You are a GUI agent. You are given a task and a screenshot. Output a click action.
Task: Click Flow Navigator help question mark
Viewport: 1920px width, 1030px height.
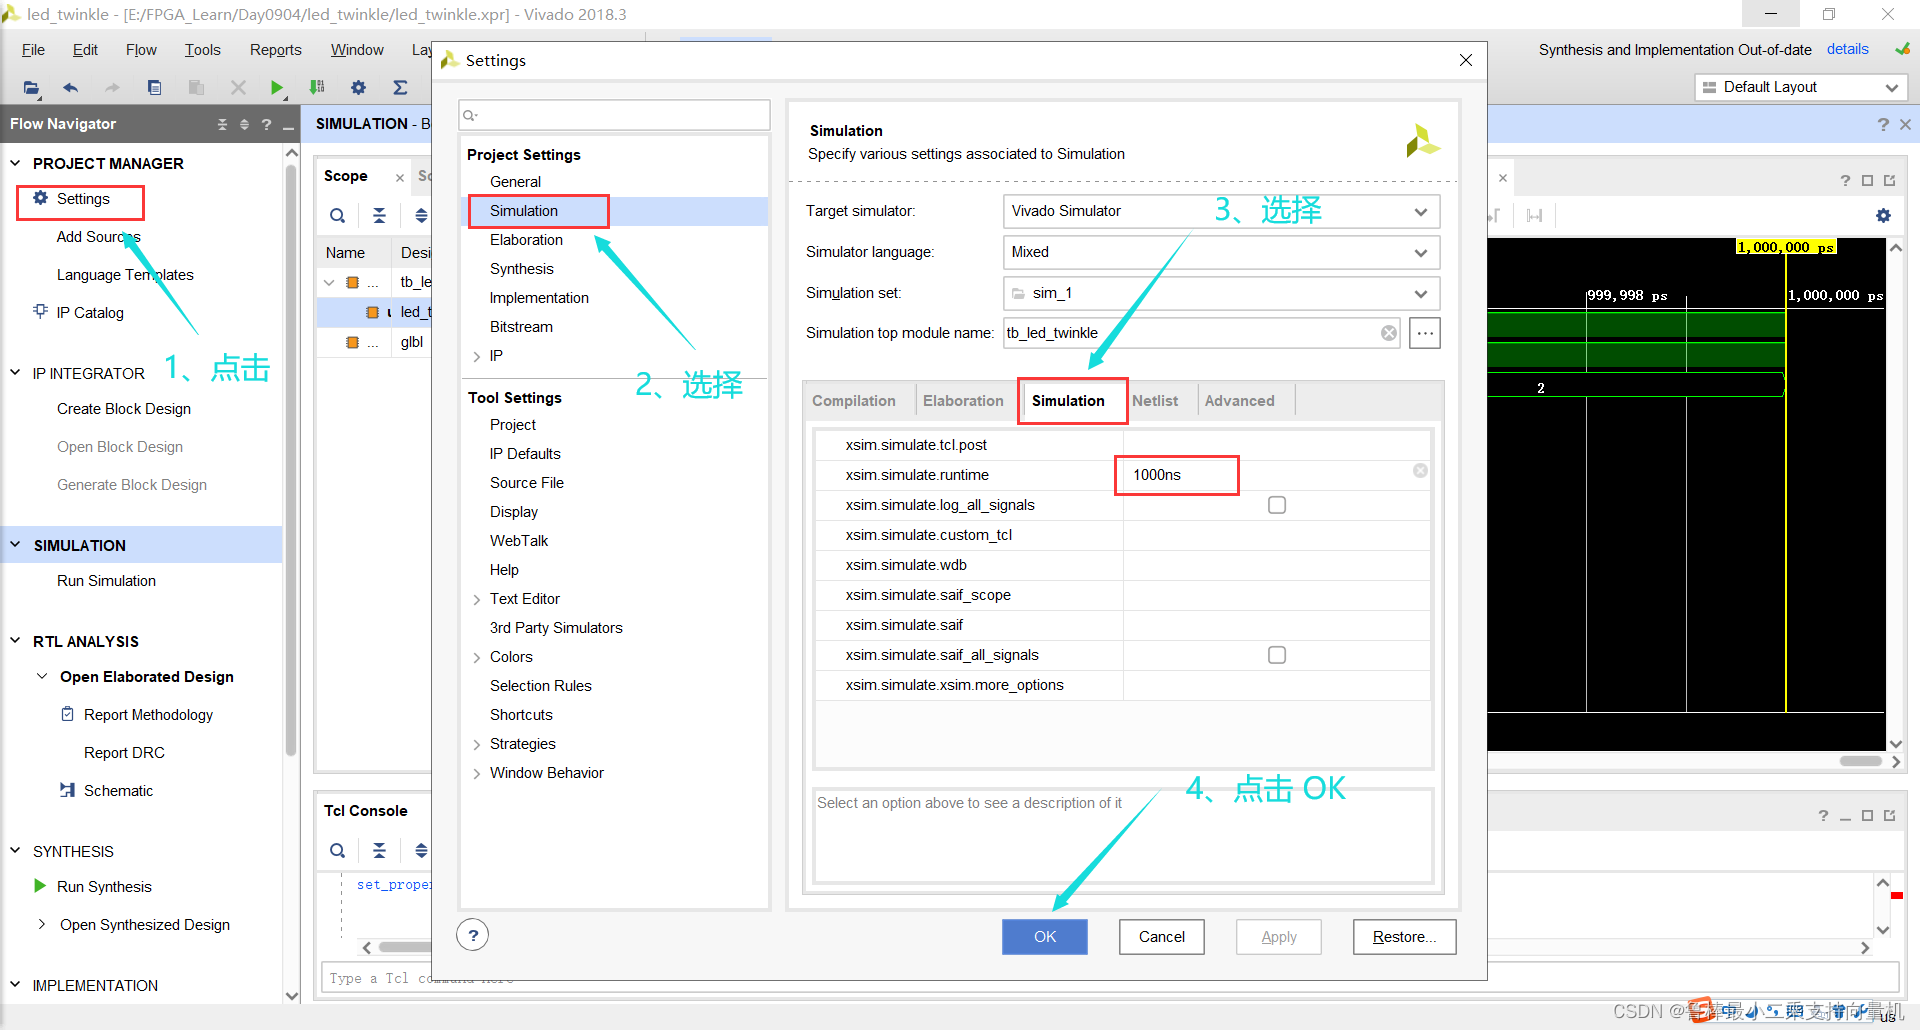[266, 124]
